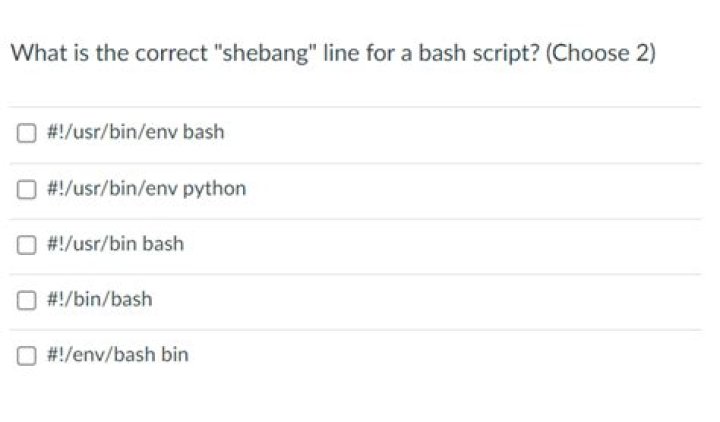Check the '#!/usr/bin/env bash' checkbox
This screenshot has height=422, width=720.
[x=24, y=132]
